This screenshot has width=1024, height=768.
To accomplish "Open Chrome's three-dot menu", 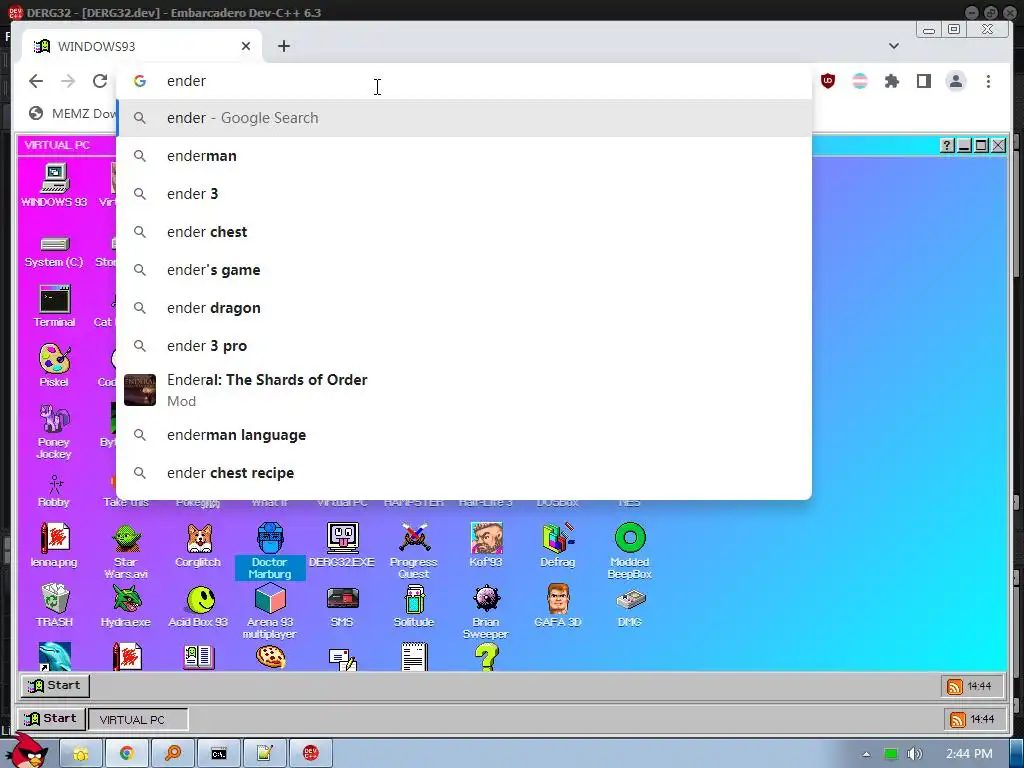I will (x=988, y=81).
